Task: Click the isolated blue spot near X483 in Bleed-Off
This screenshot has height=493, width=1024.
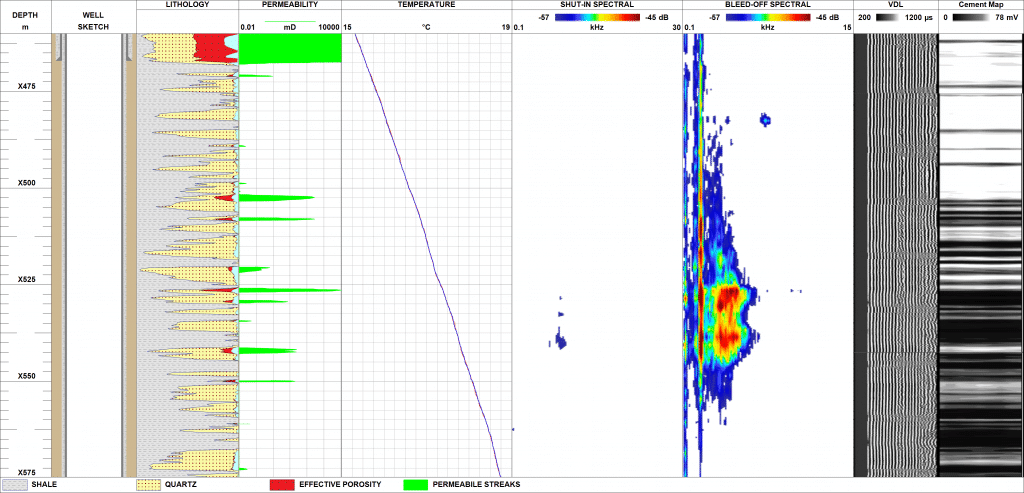Action: [x=765, y=119]
